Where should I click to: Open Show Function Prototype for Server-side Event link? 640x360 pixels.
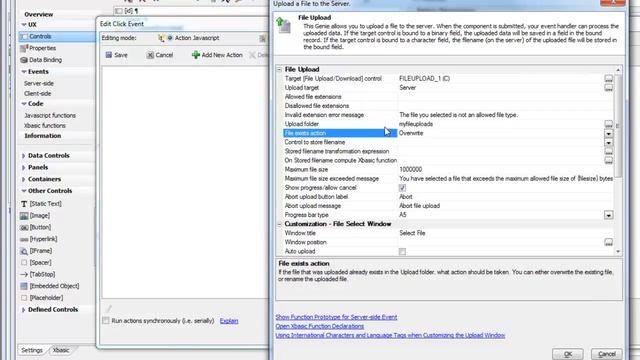pyautogui.click(x=336, y=317)
